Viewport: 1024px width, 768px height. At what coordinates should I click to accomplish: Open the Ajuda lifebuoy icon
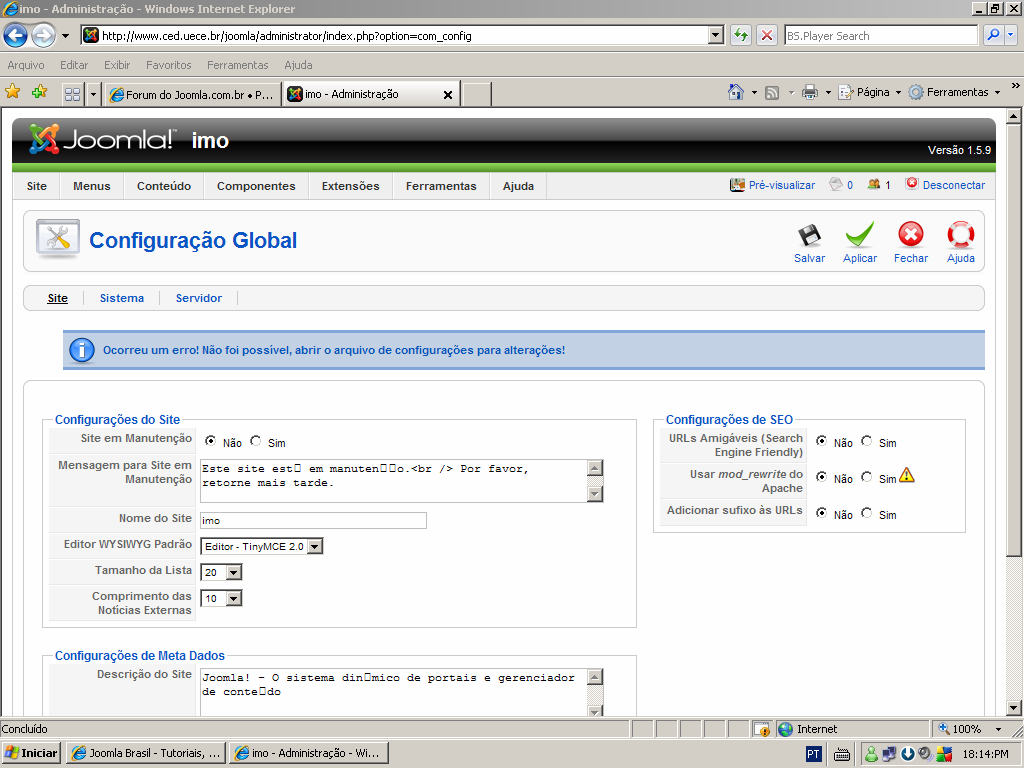coord(961,235)
